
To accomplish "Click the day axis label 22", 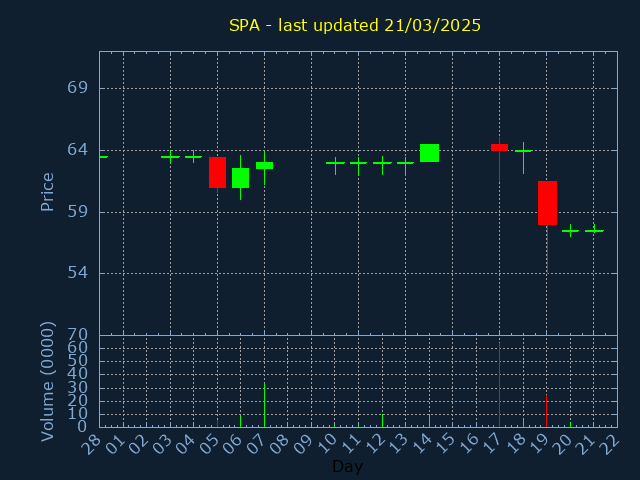I will [x=610, y=444].
